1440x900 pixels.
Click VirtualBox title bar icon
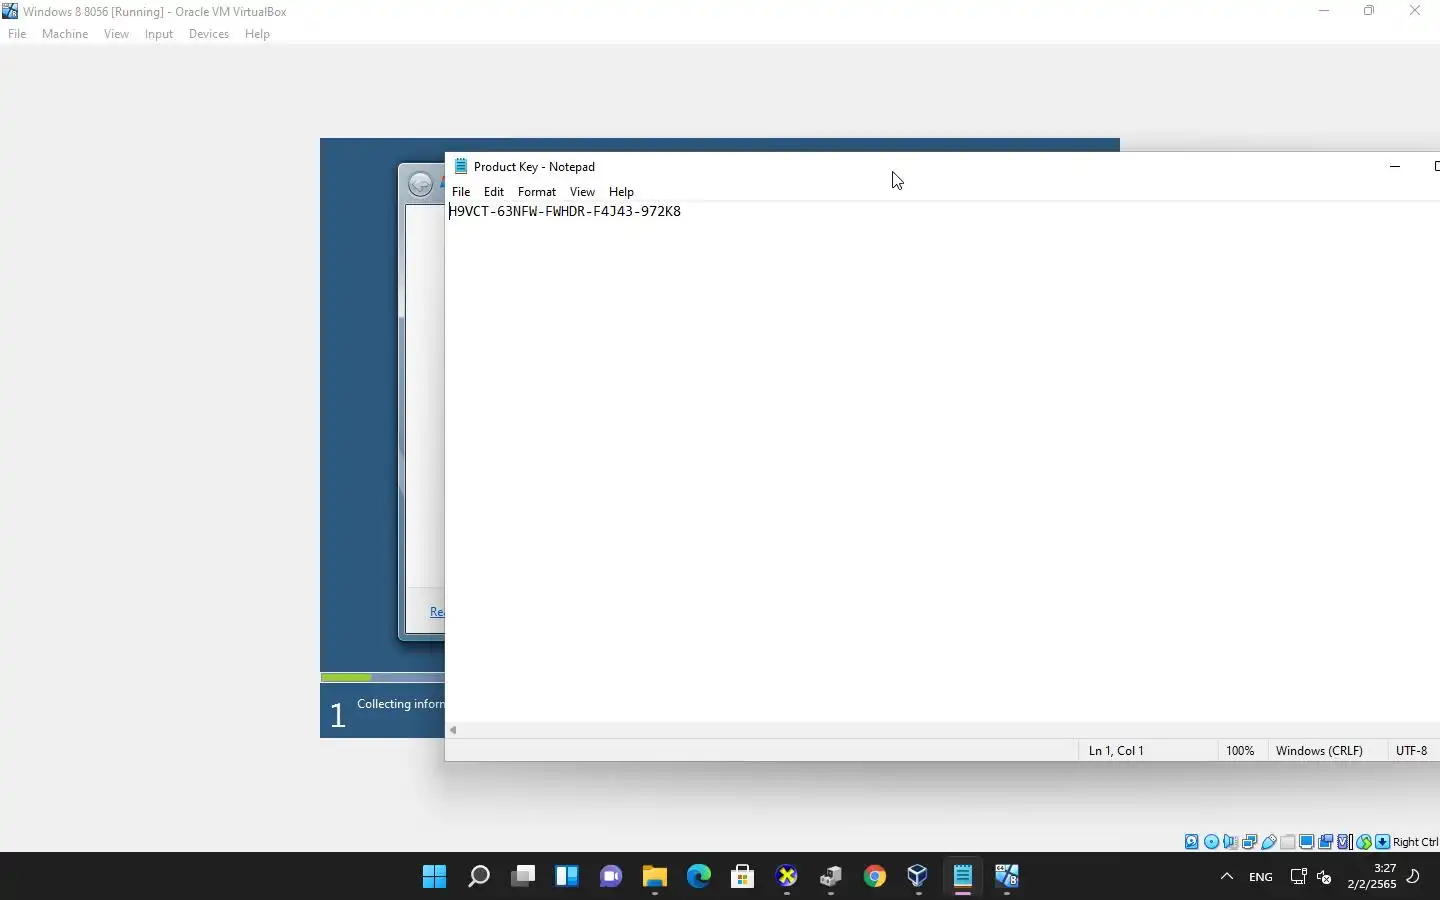tap(10, 11)
